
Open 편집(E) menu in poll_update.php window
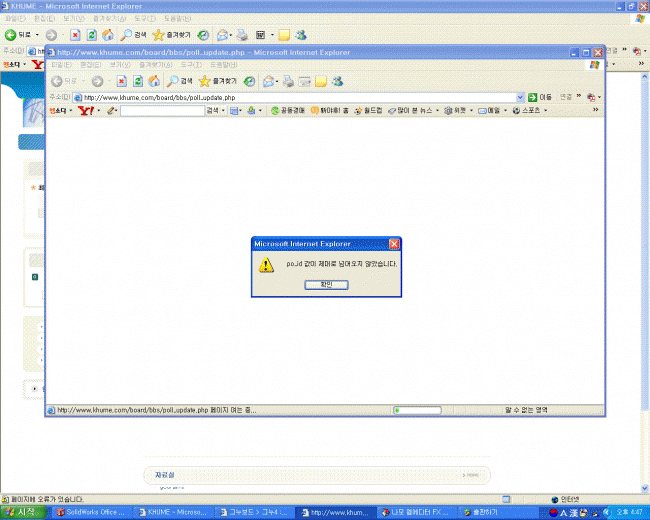pyautogui.click(x=91, y=65)
